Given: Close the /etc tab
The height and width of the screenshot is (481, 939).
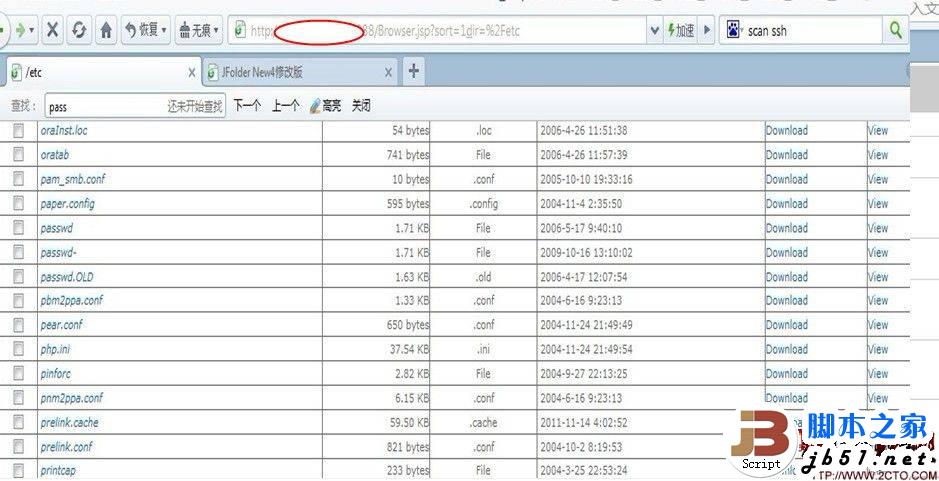Looking at the screenshot, I should [192, 72].
